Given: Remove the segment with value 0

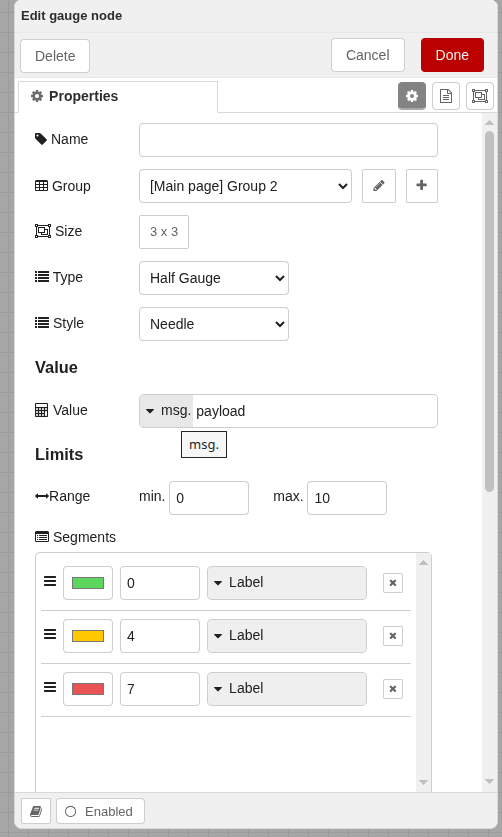Looking at the screenshot, I should click(x=393, y=583).
